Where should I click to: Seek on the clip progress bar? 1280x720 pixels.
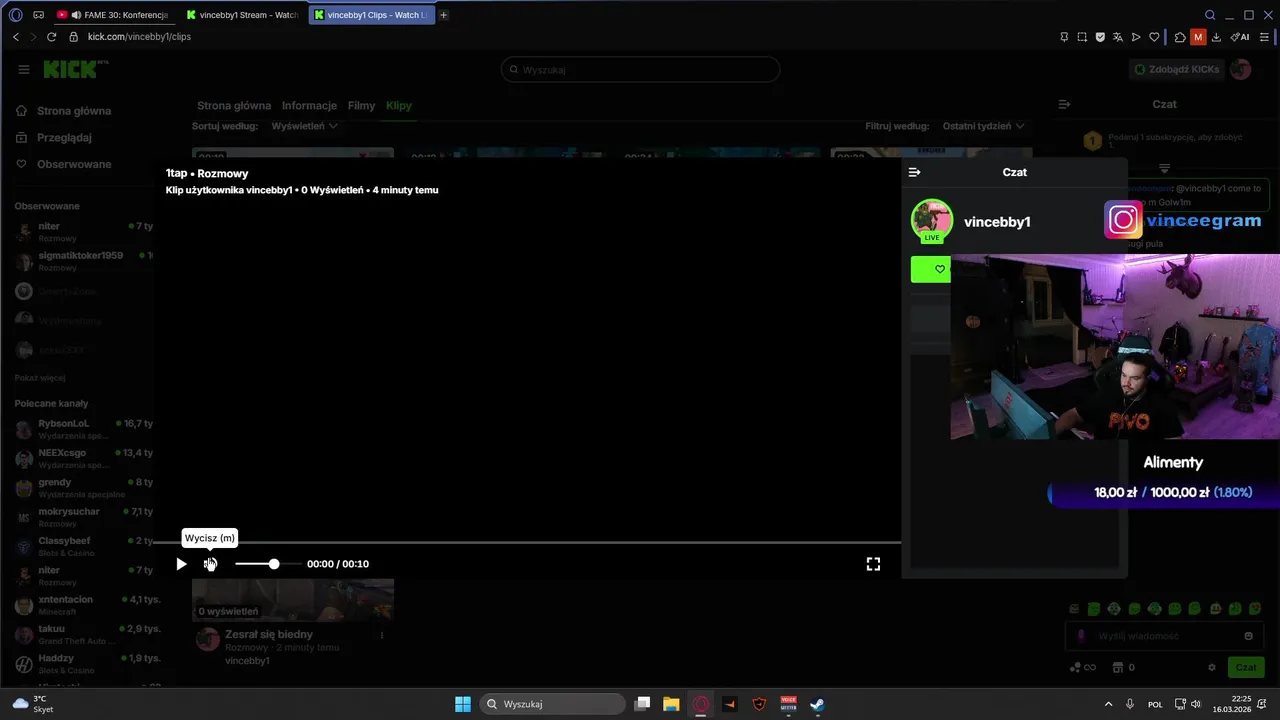point(525,543)
